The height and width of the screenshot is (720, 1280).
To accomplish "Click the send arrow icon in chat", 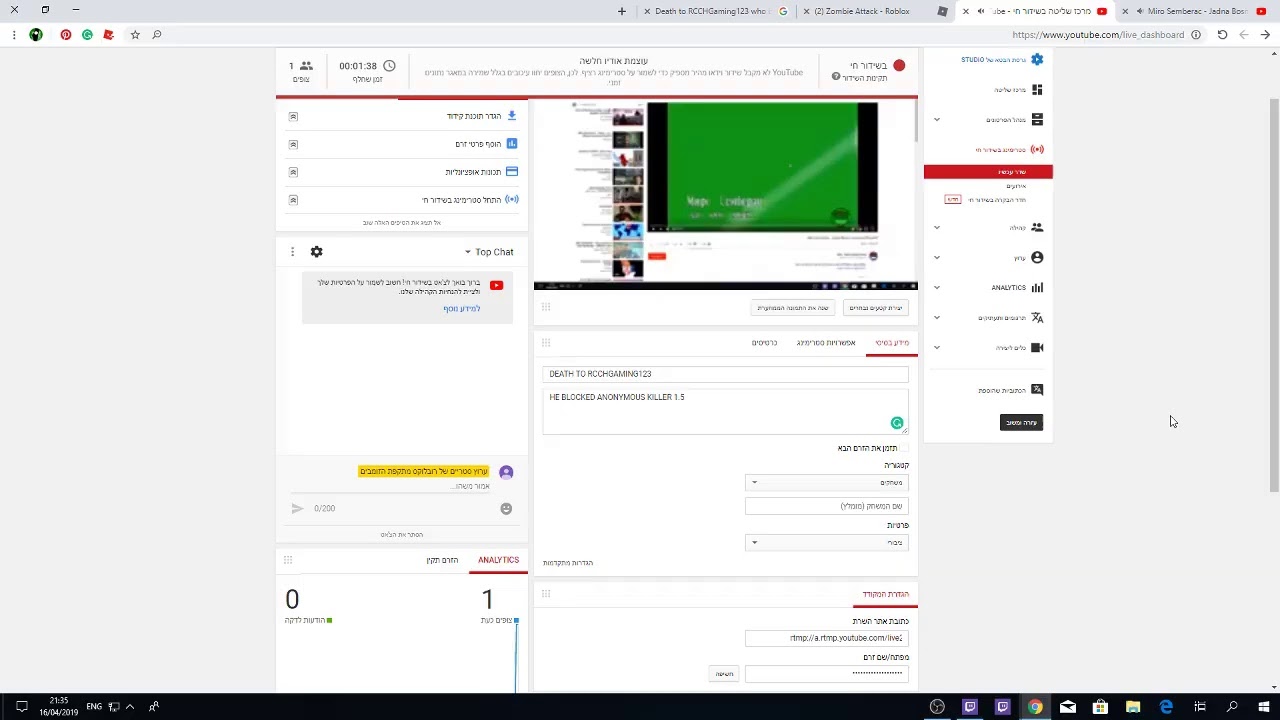I will click(297, 508).
